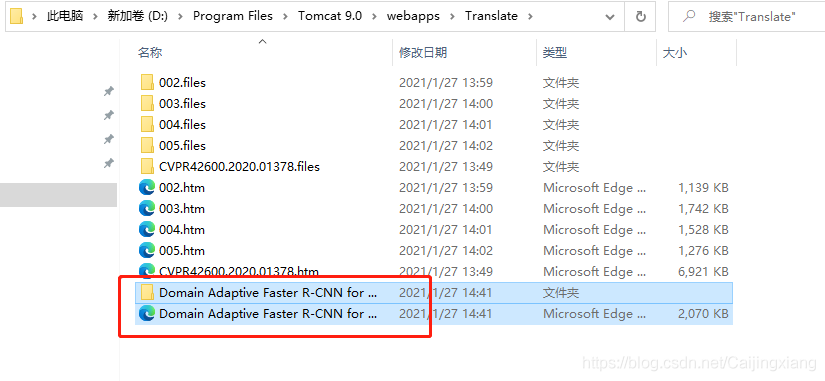The height and width of the screenshot is (381, 825).
Task: Expand the chevron after Translate
Action: tap(530, 16)
